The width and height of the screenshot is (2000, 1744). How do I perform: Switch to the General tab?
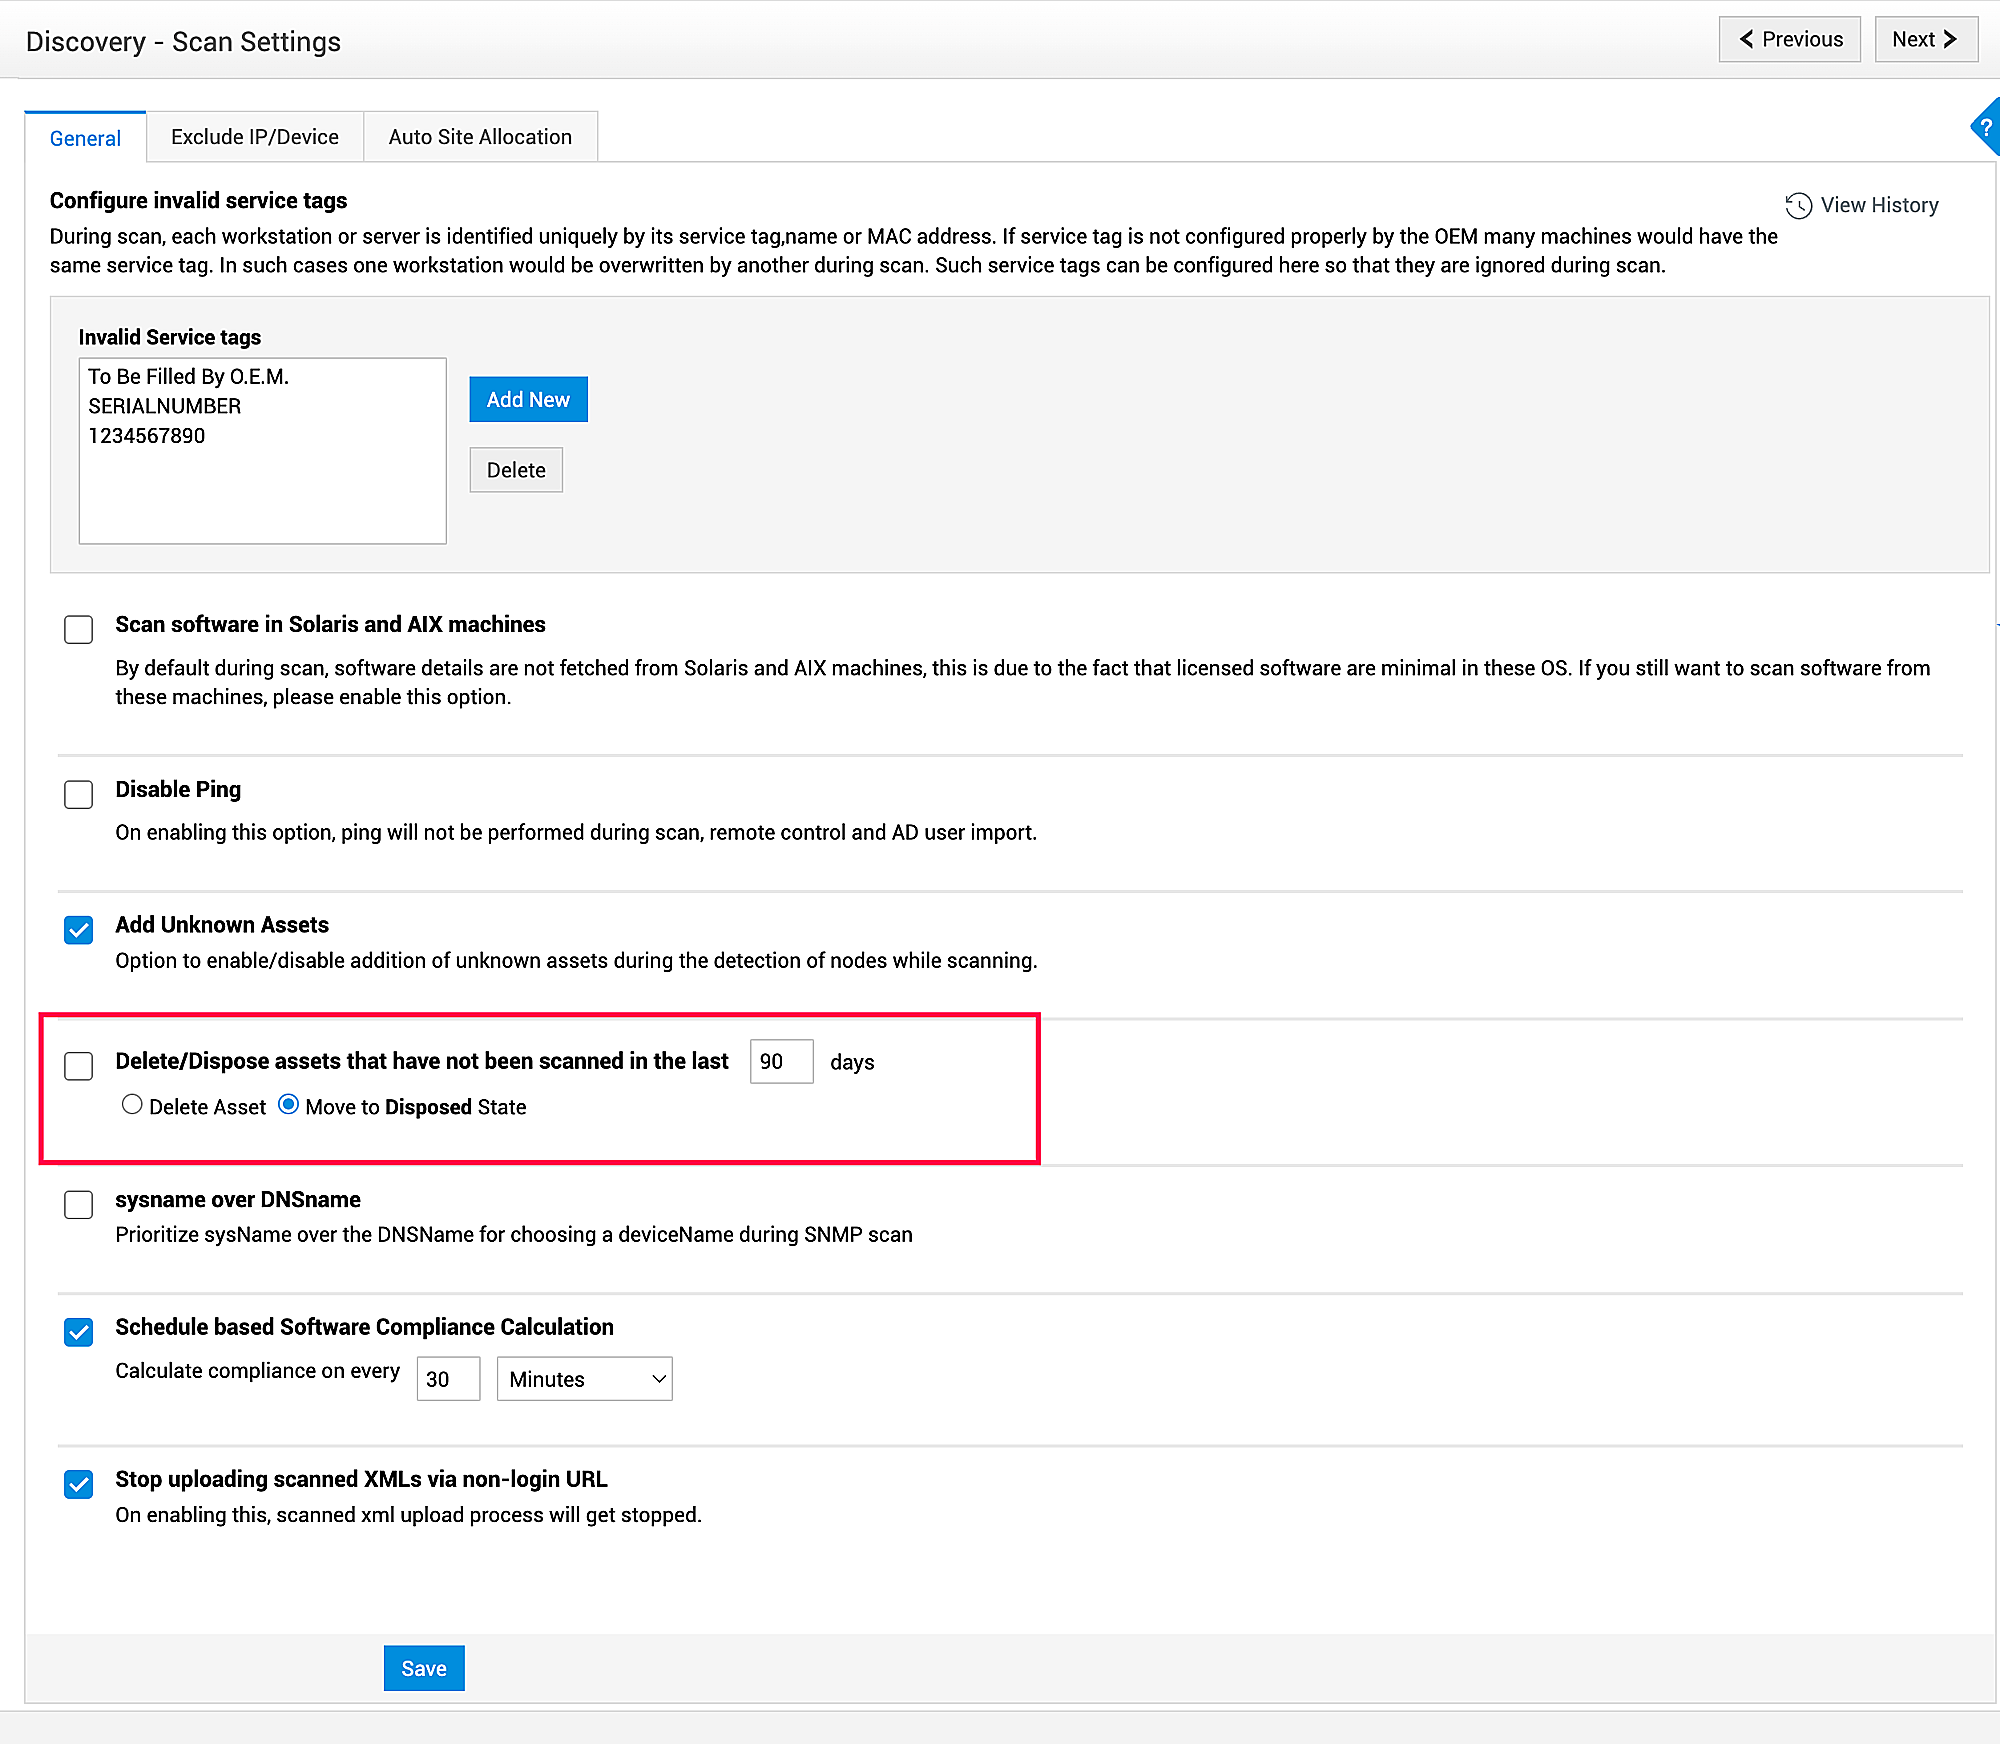[85, 138]
